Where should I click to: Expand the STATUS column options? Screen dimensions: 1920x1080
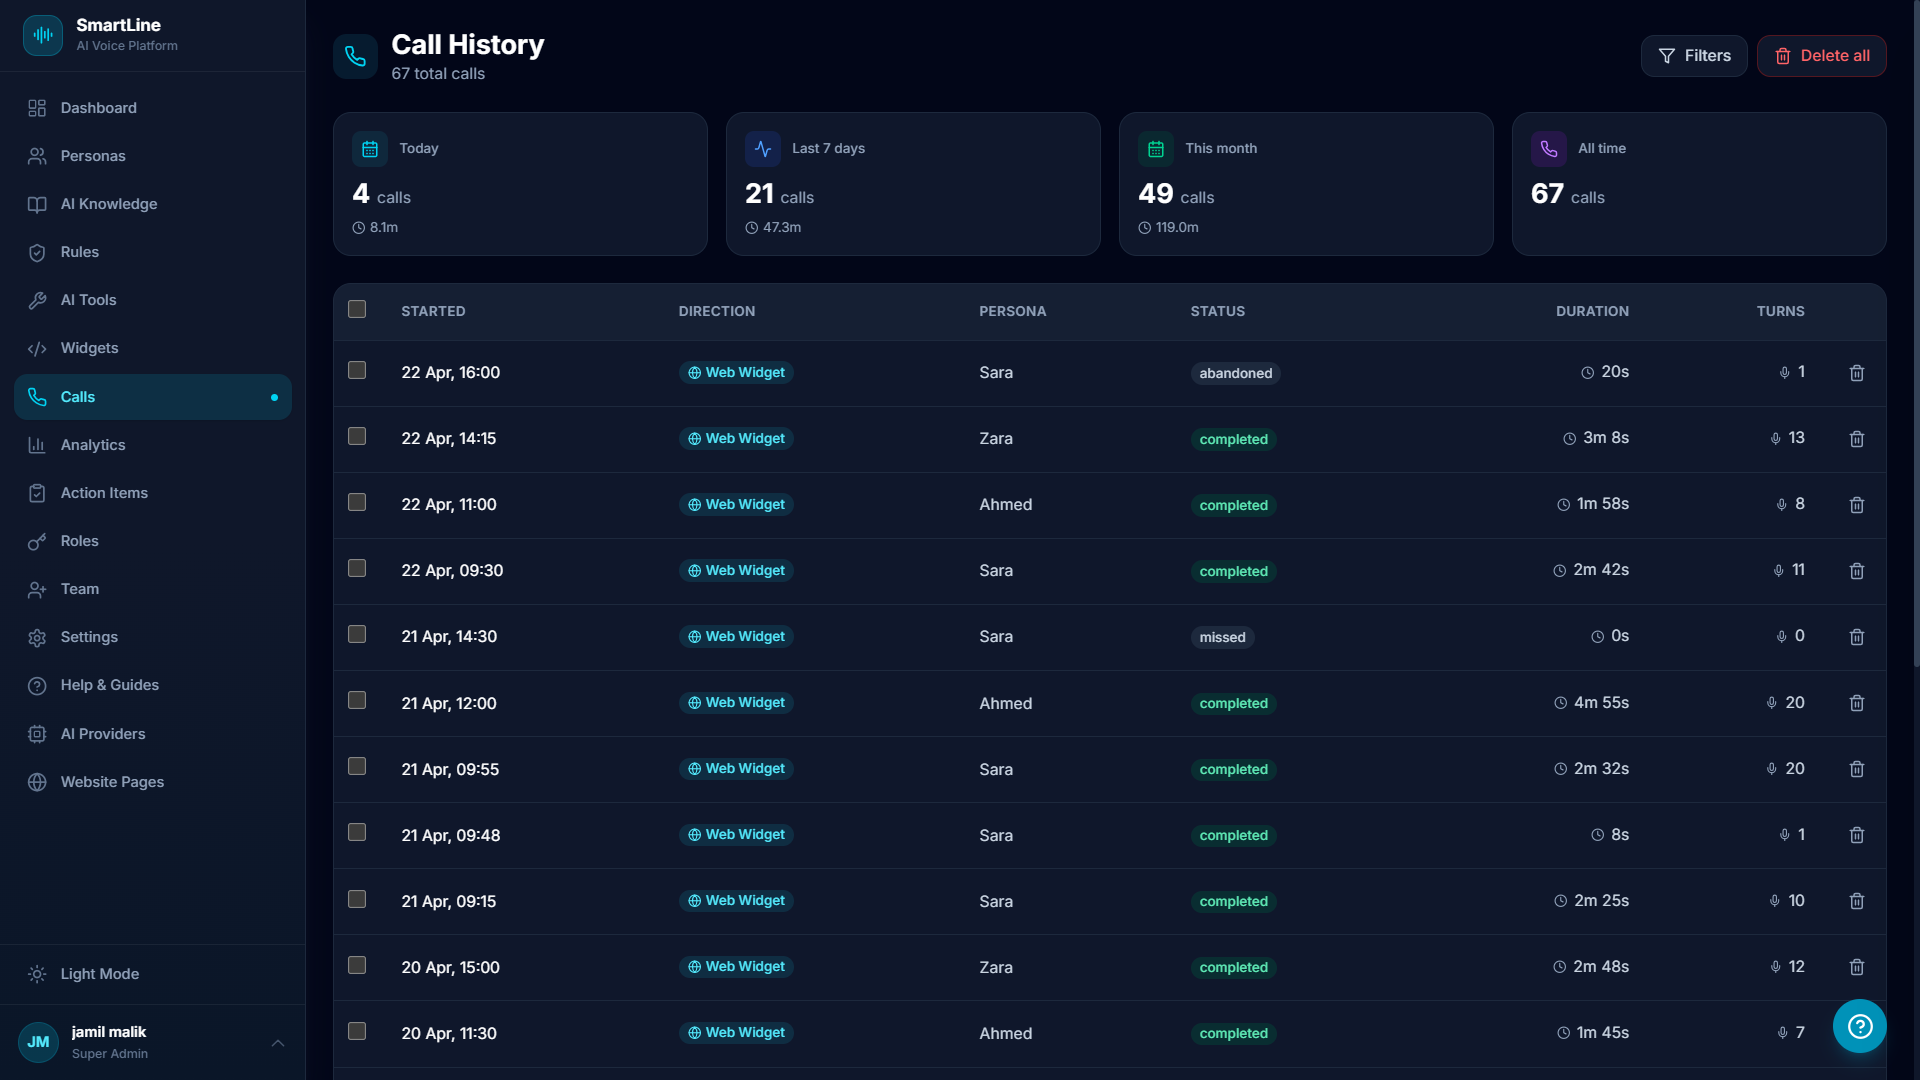1218,311
